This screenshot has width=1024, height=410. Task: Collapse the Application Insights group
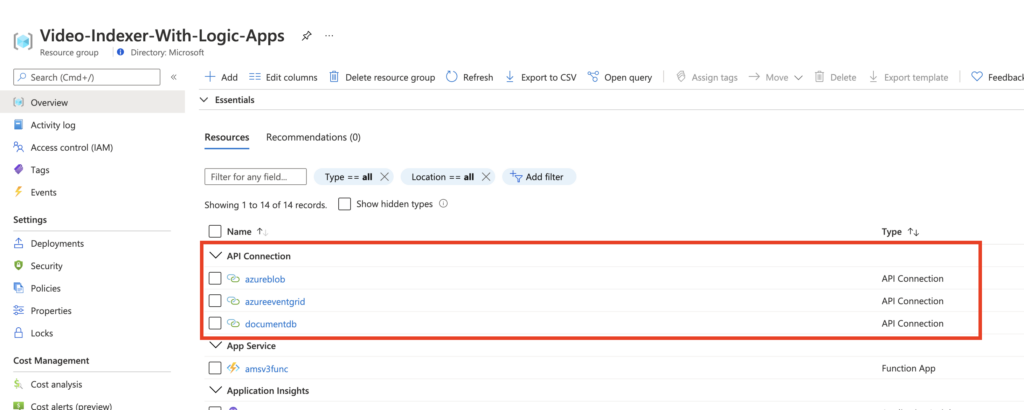coord(215,390)
